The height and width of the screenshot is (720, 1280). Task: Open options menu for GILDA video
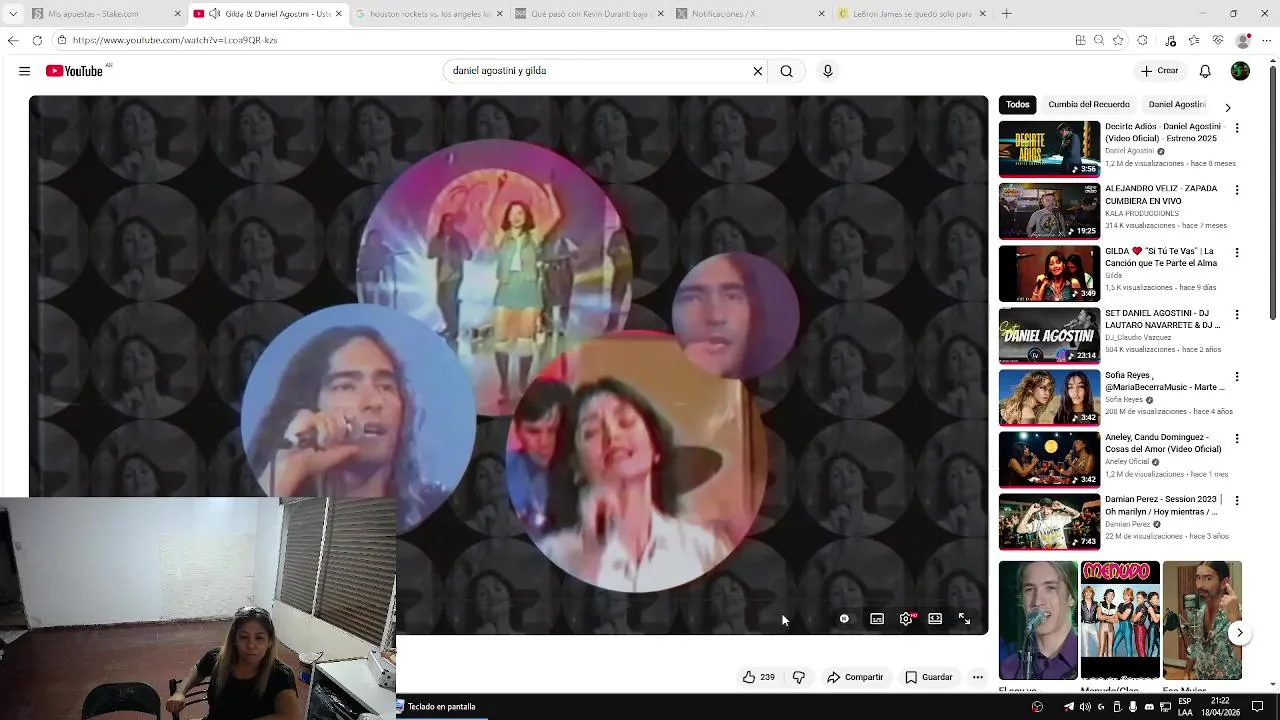click(x=1237, y=252)
